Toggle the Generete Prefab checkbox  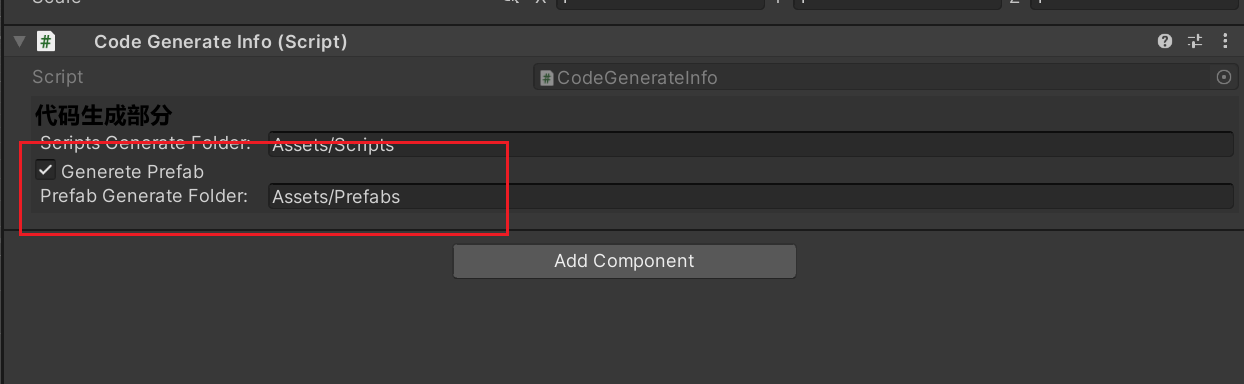point(45,170)
